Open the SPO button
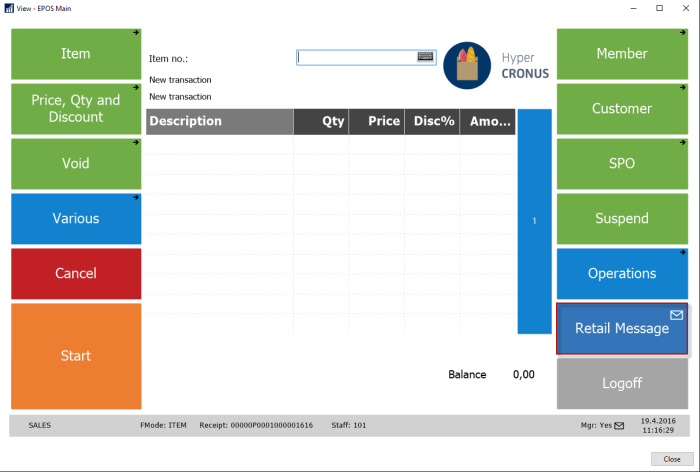 (622, 163)
